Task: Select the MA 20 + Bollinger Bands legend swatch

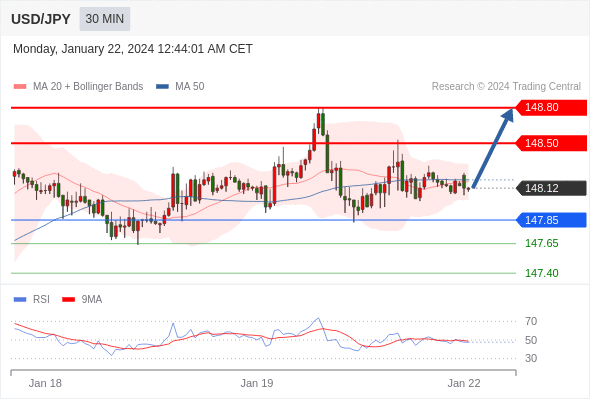Action: click(x=20, y=87)
